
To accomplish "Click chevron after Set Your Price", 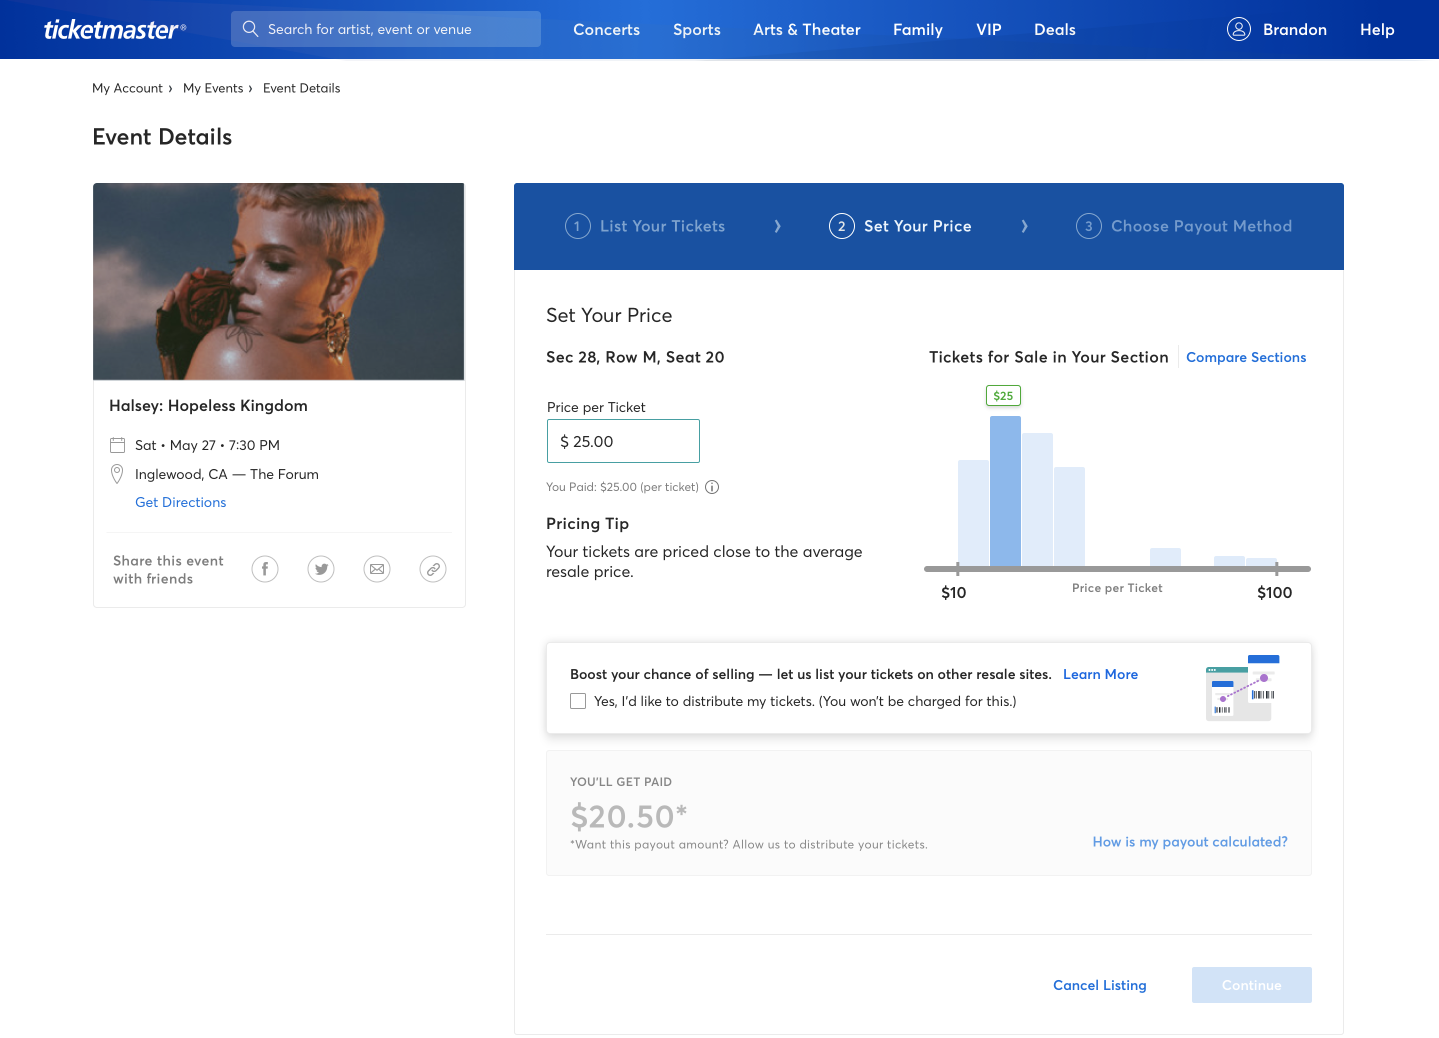I will coord(1024,226).
